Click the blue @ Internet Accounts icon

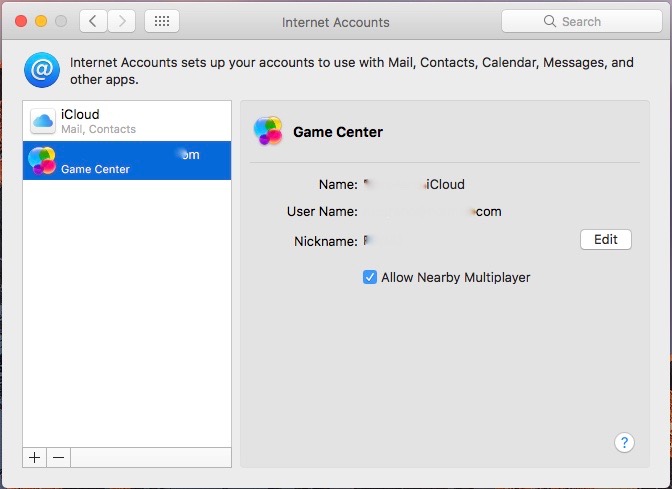[42, 70]
